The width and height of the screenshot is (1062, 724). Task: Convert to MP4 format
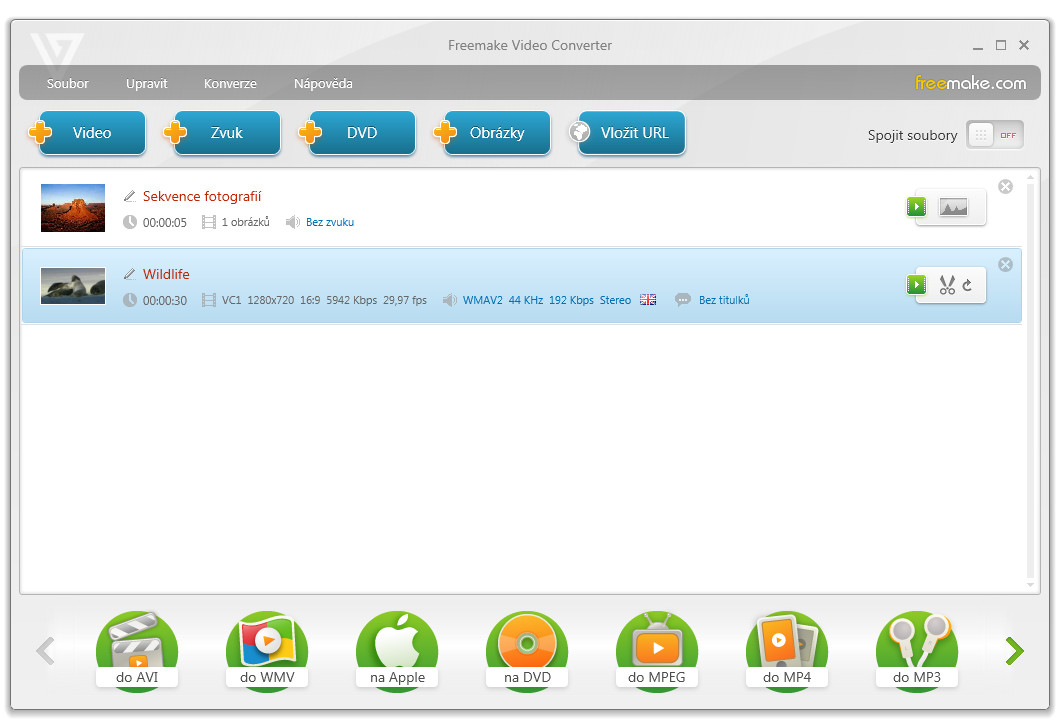tap(787, 651)
